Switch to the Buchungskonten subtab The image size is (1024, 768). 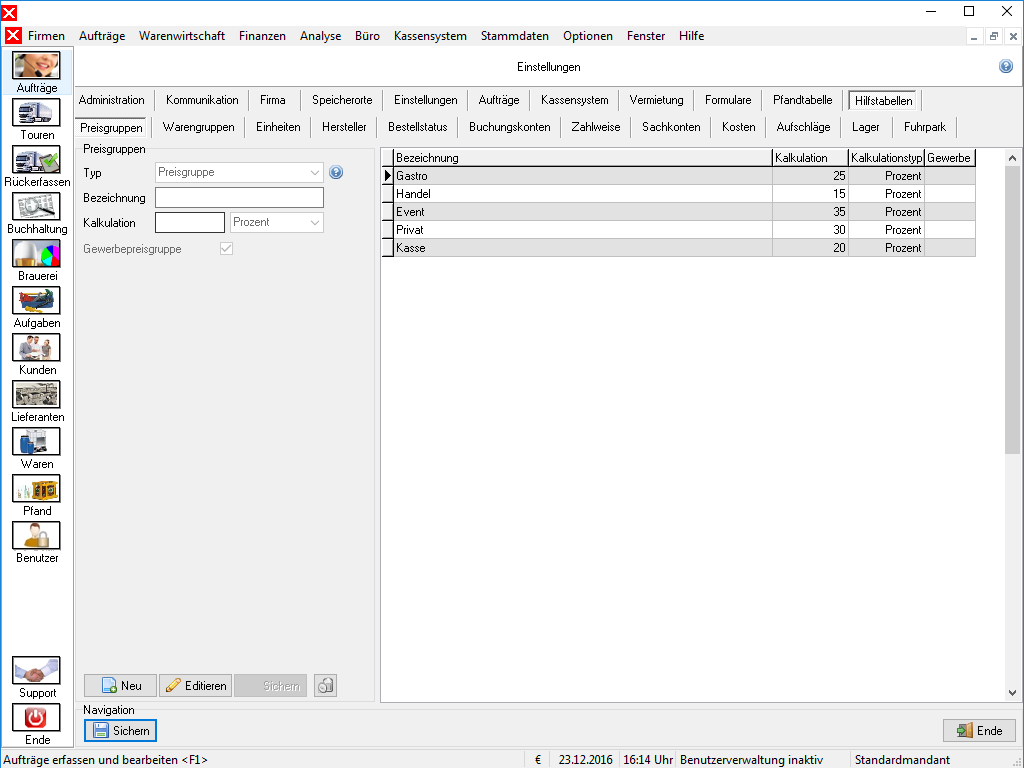tap(509, 127)
